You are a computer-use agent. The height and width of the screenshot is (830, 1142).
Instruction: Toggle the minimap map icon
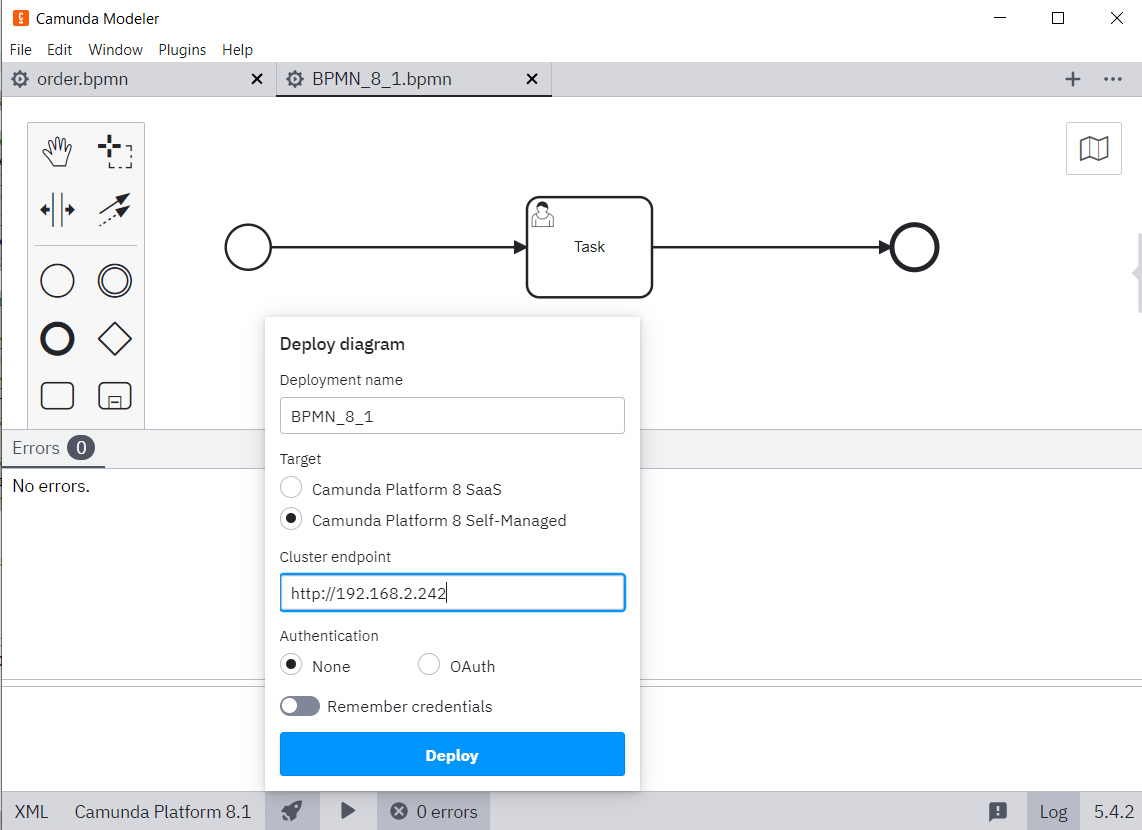point(1094,149)
